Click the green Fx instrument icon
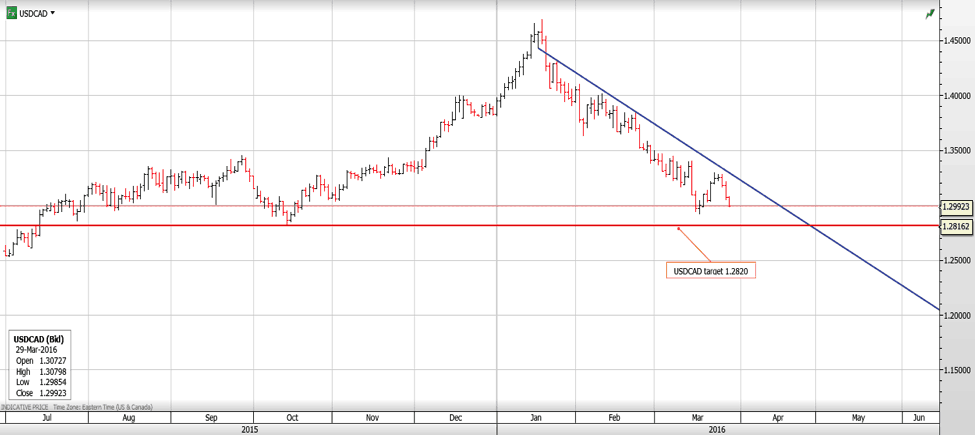The image size is (975, 435). [11, 13]
